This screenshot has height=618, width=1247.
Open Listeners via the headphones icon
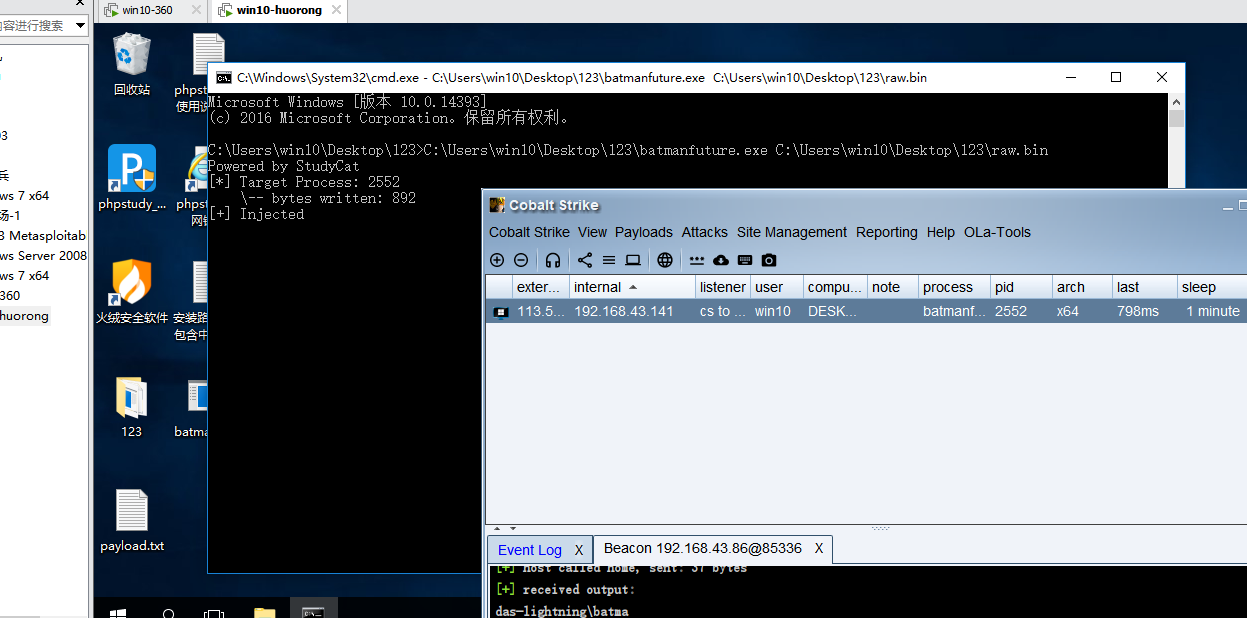(x=553, y=260)
